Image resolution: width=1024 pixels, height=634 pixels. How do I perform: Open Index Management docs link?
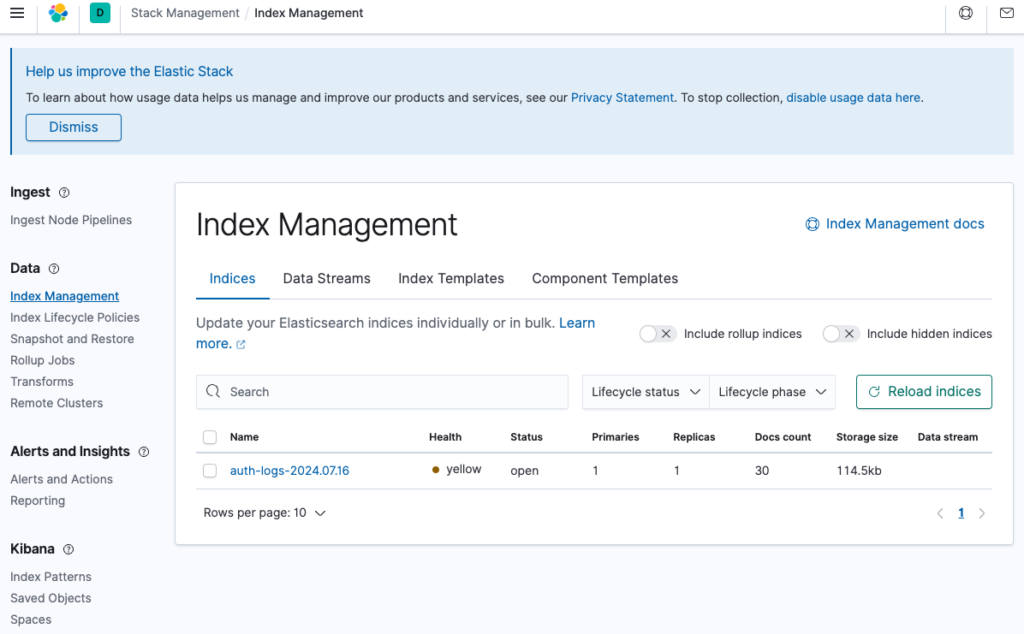pos(895,224)
